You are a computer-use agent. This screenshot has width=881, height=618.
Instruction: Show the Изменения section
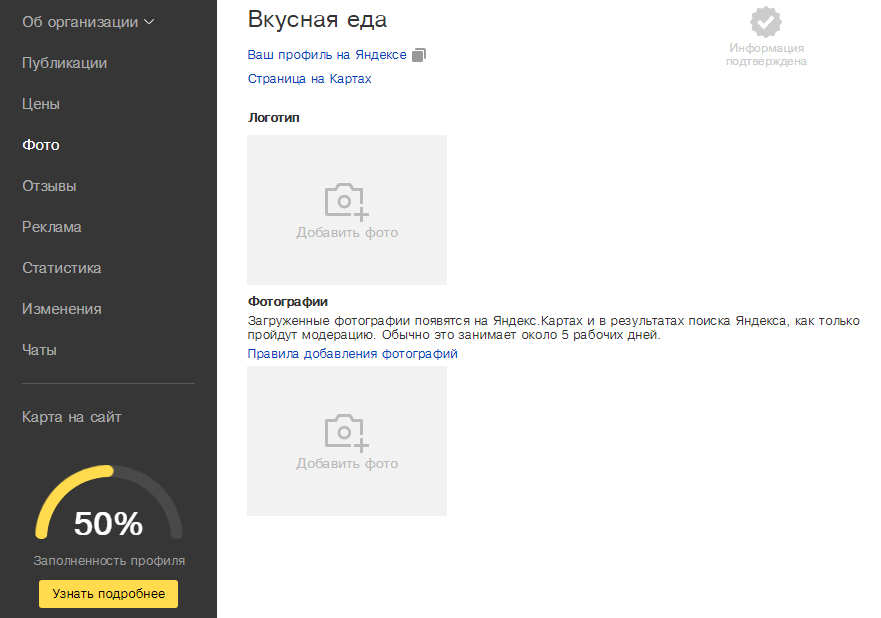(x=61, y=309)
